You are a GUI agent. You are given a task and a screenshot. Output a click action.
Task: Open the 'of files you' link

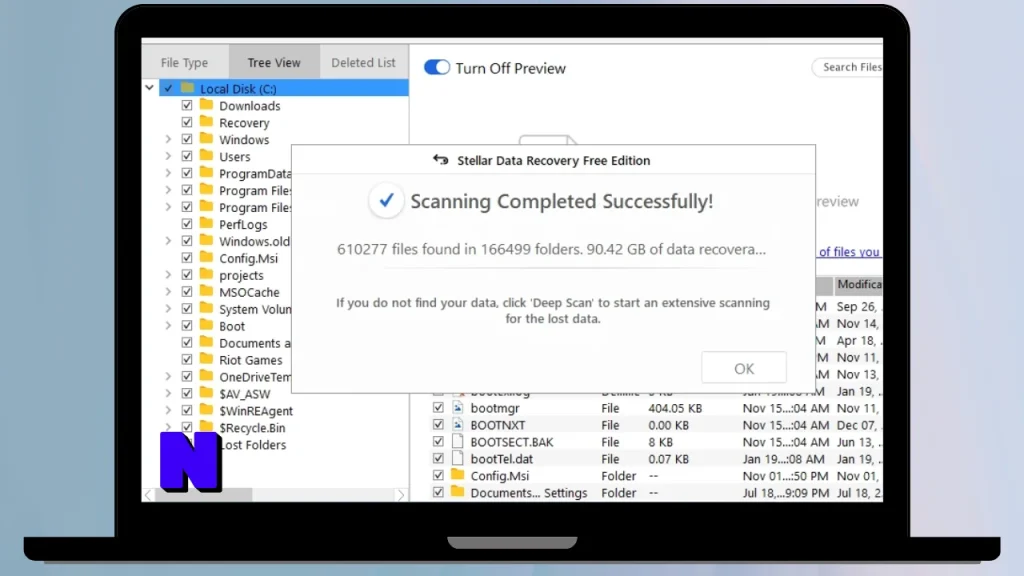click(x=849, y=252)
